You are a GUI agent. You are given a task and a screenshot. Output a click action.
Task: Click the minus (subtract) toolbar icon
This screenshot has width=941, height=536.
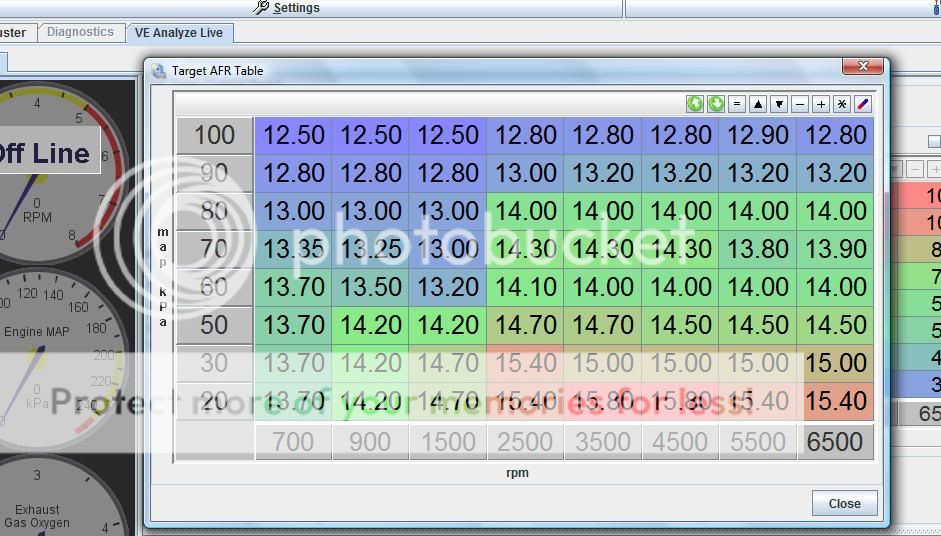(x=800, y=104)
